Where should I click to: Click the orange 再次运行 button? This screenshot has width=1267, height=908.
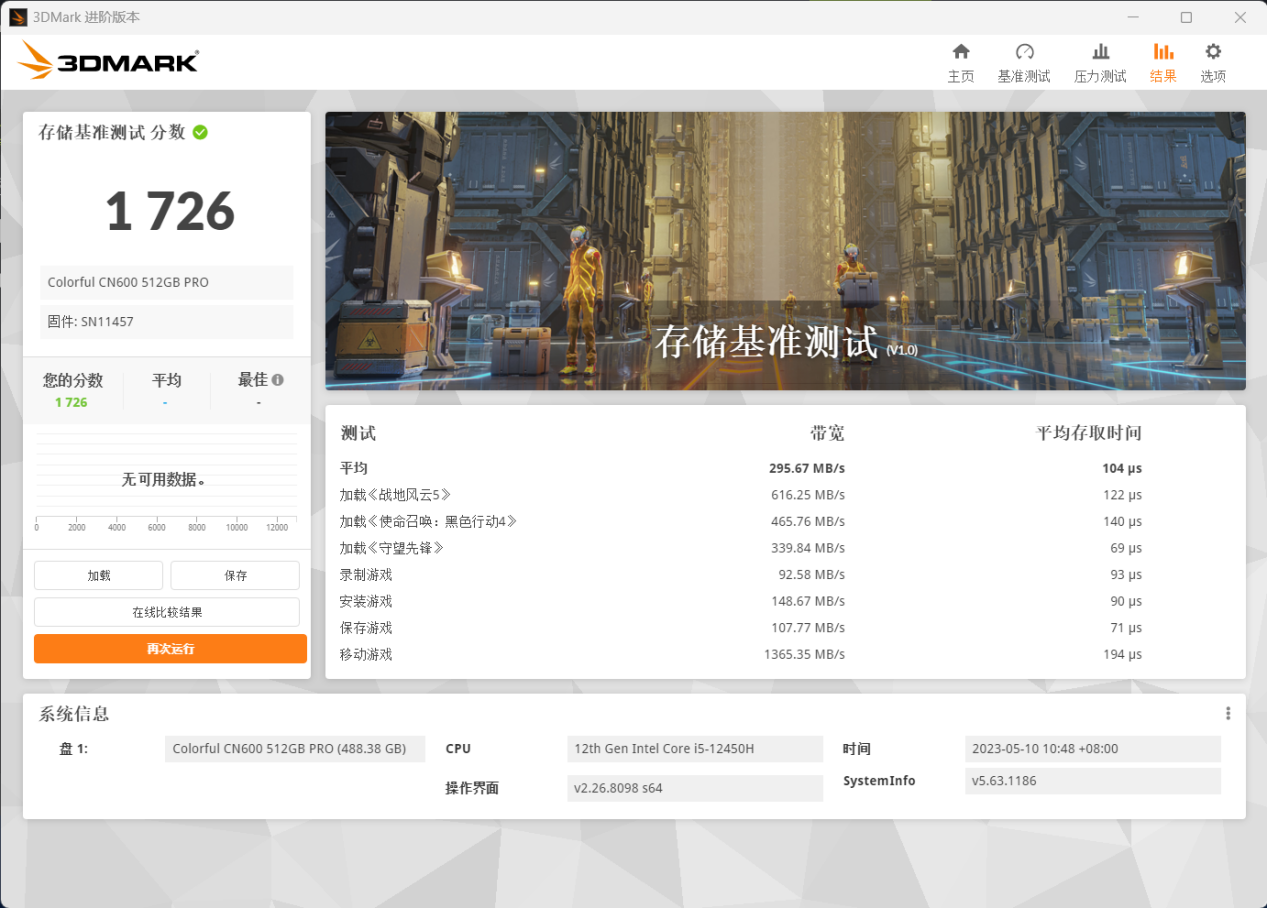[x=170, y=649]
